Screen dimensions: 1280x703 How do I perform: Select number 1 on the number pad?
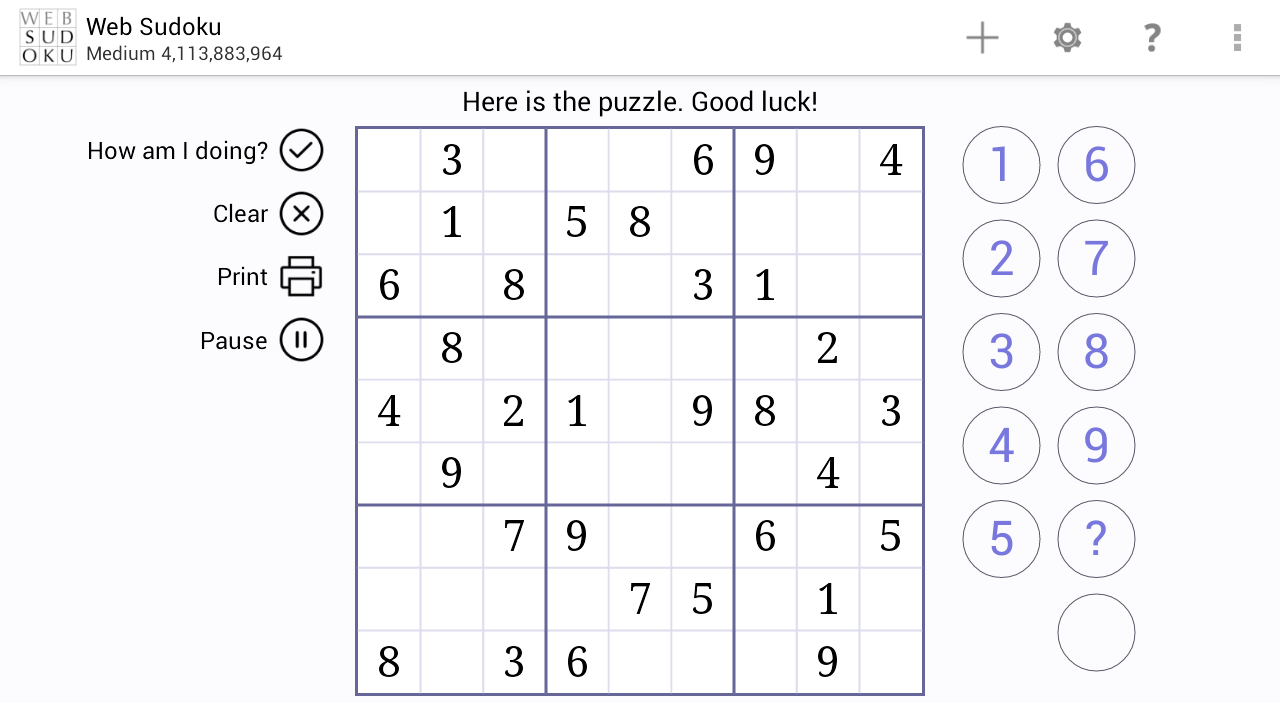coord(1001,165)
